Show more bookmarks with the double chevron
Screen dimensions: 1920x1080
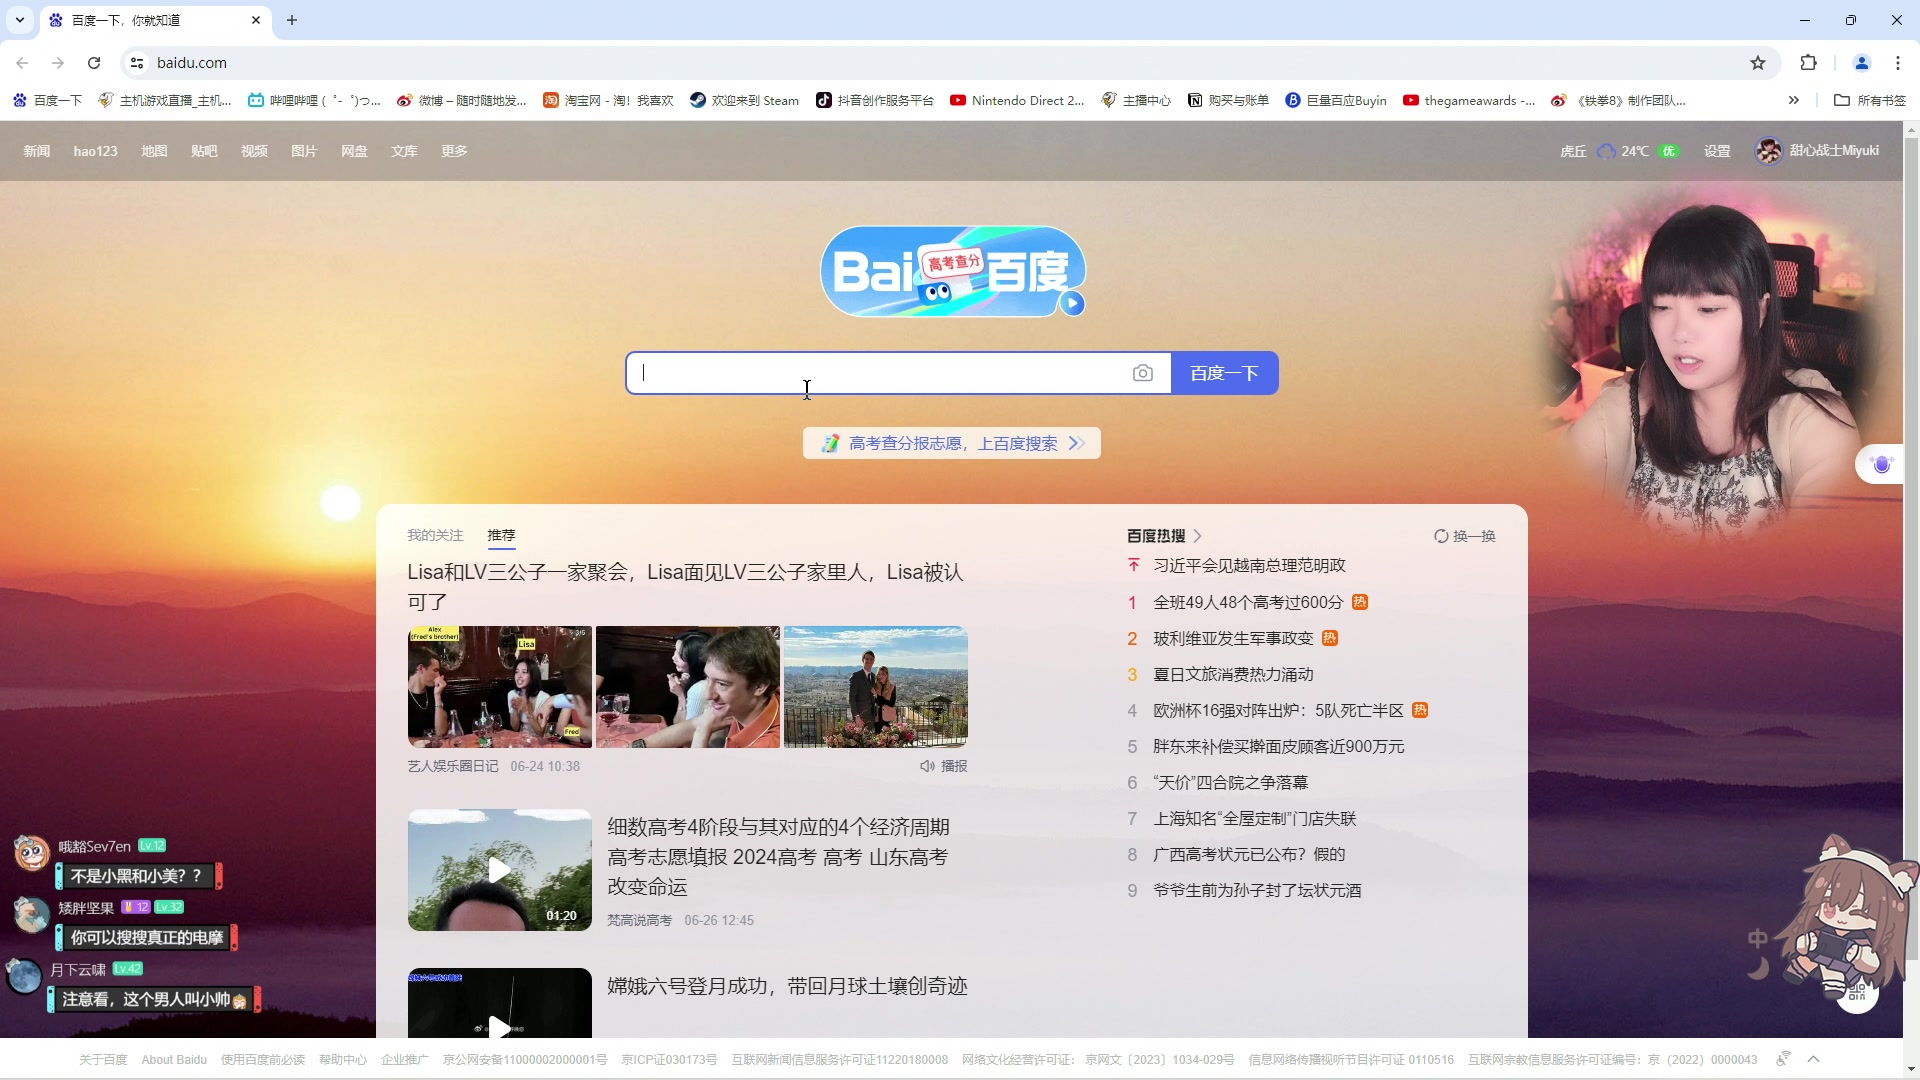1794,100
